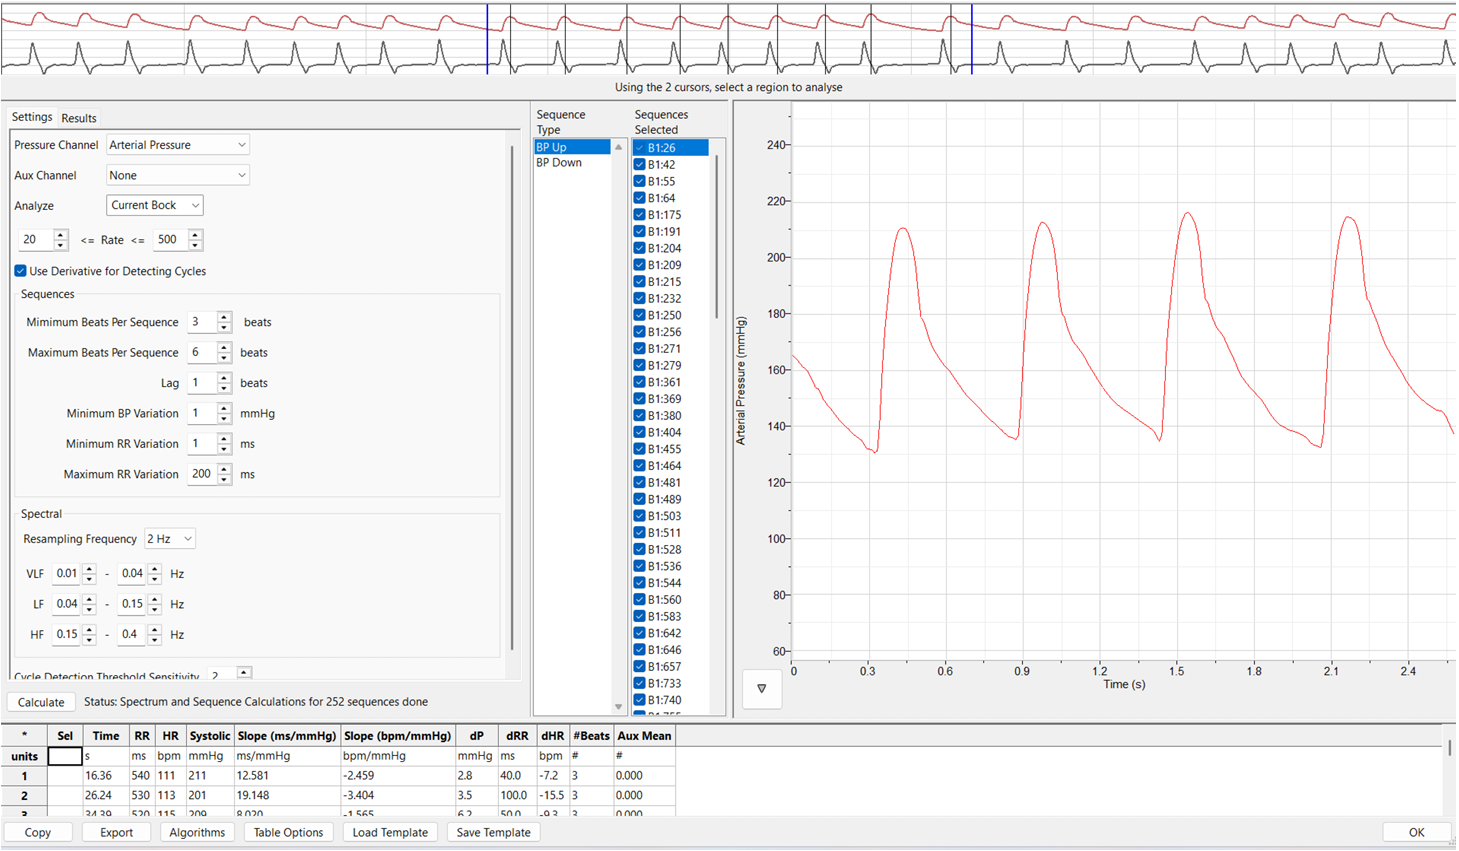The height and width of the screenshot is (851, 1459).
Task: Uncheck sequence B1:64
Action: pos(640,198)
